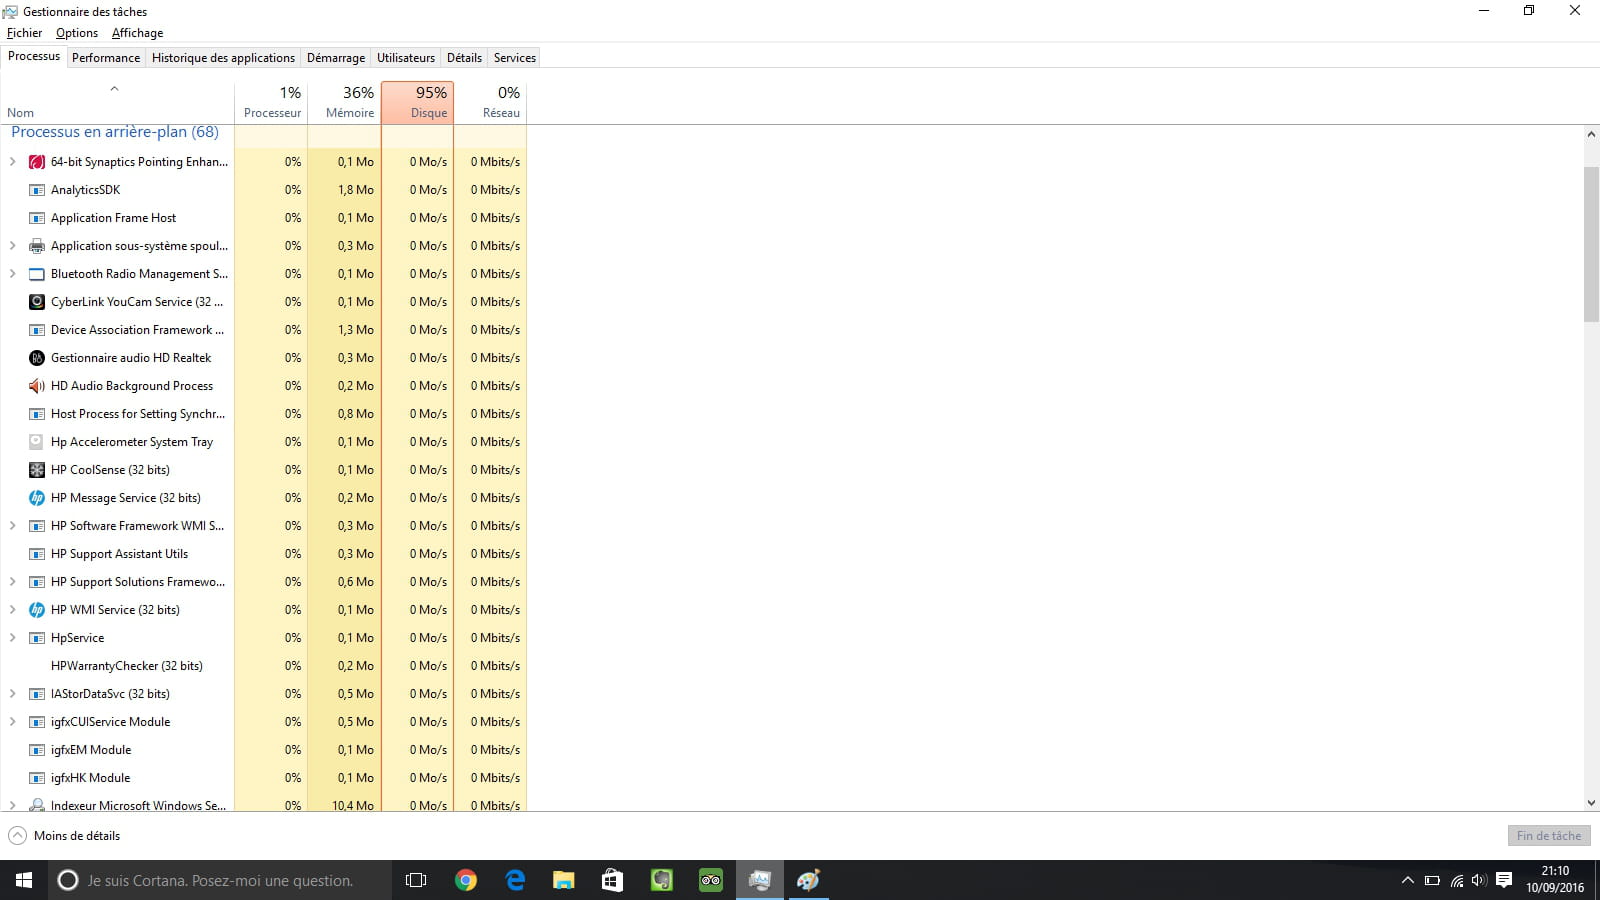Open Microsoft Edge from the taskbar
The height and width of the screenshot is (900, 1600).
[515, 880]
